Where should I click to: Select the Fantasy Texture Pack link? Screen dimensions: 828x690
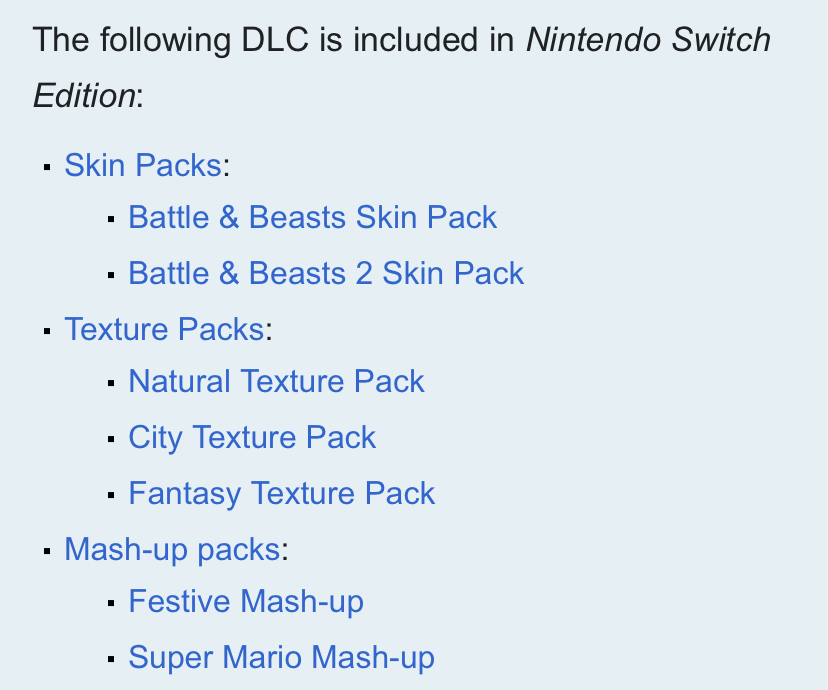[x=282, y=494]
